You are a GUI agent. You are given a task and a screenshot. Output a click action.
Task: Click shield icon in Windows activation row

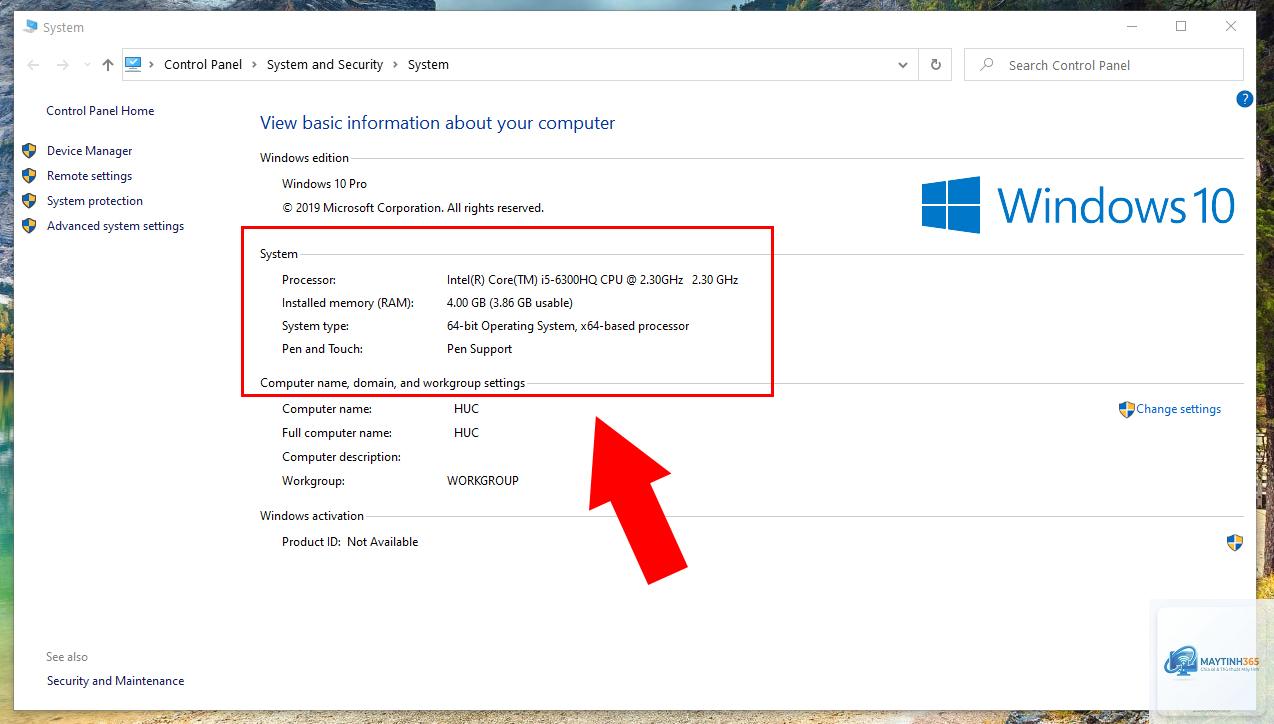(1235, 543)
